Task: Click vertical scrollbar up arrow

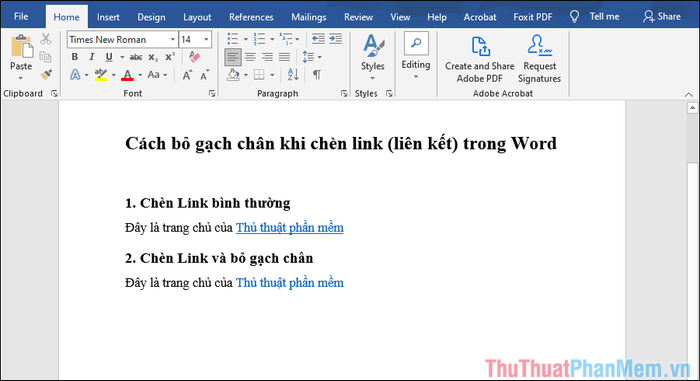Action: point(692,108)
